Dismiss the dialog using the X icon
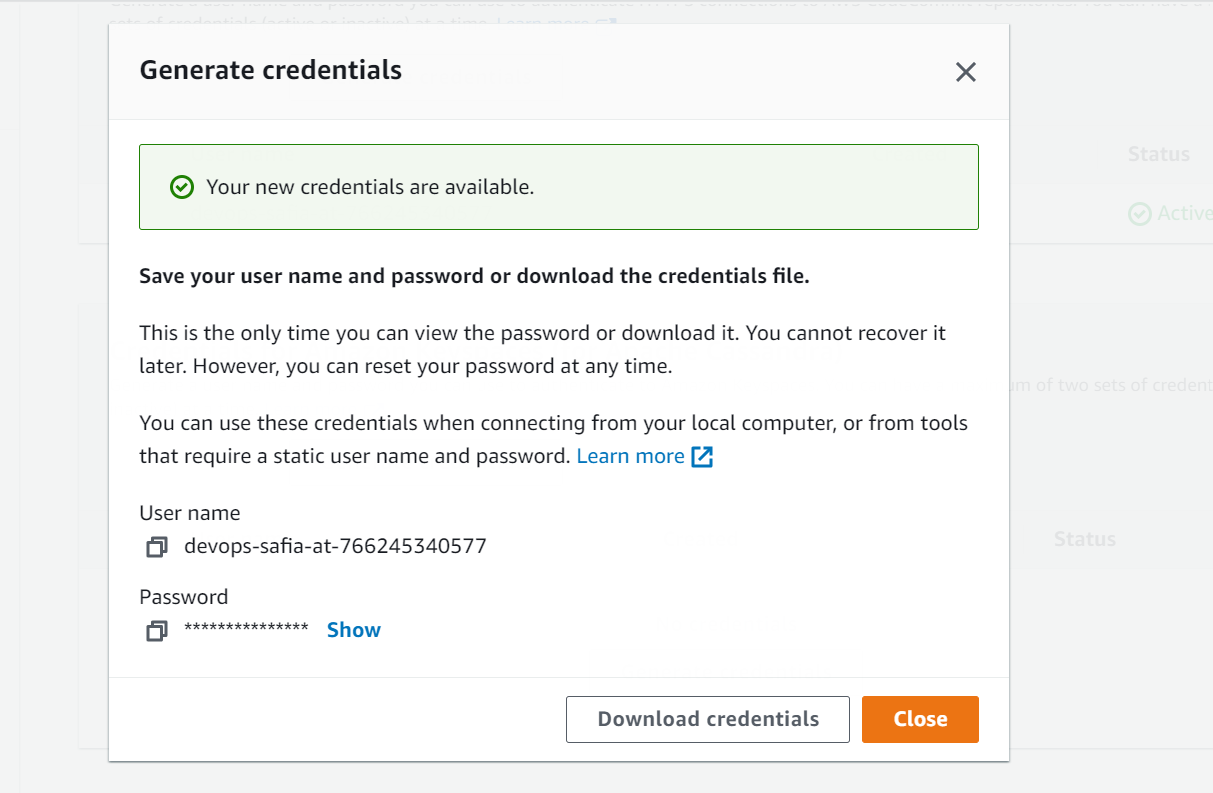 tap(965, 72)
